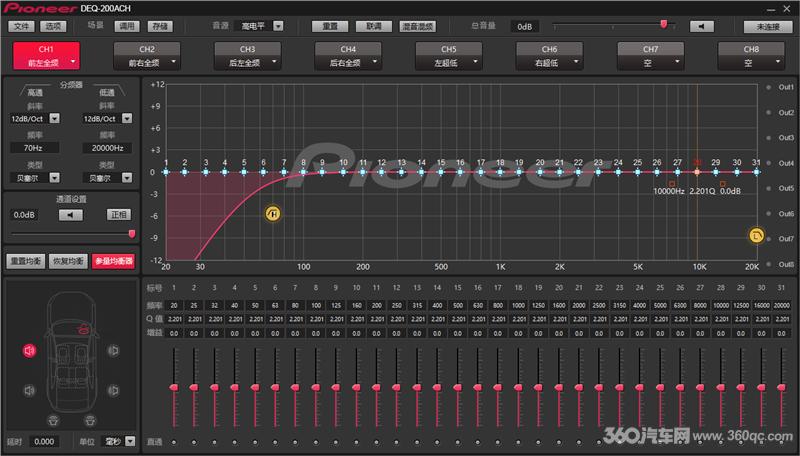Open low-pass slope 12dB/Oct dropdown
The image size is (800, 456).
(127, 118)
